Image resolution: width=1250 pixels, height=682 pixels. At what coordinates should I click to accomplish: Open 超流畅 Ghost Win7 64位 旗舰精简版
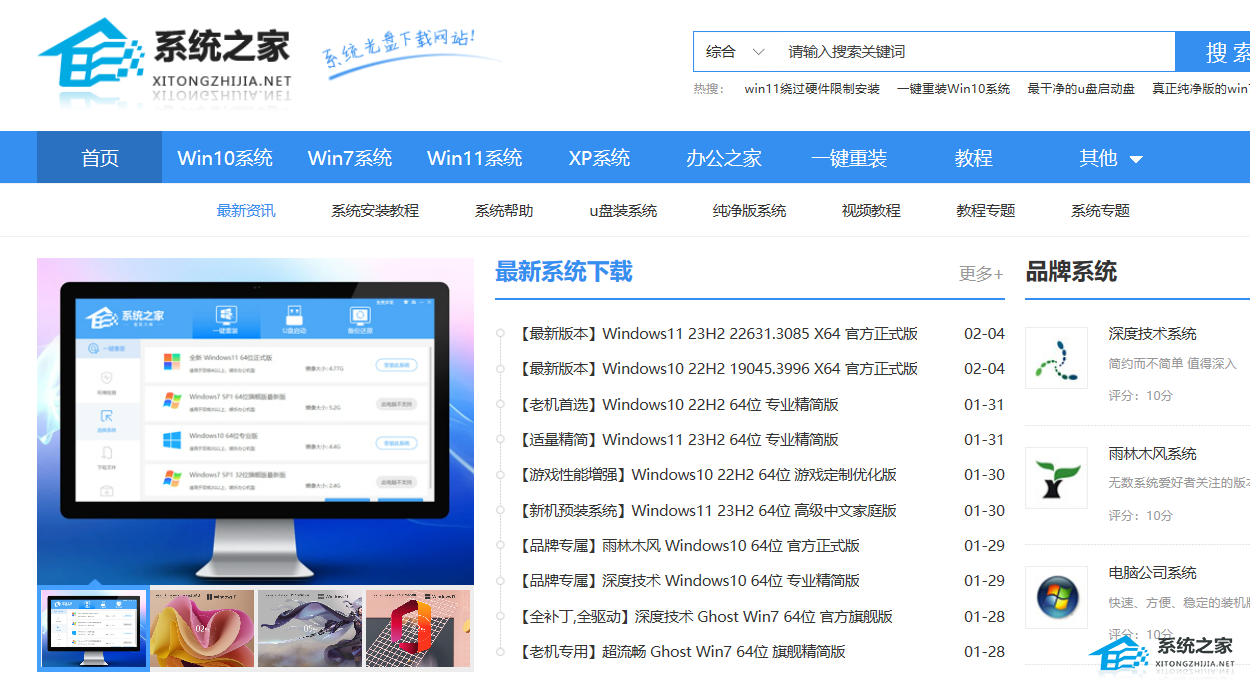coord(682,652)
